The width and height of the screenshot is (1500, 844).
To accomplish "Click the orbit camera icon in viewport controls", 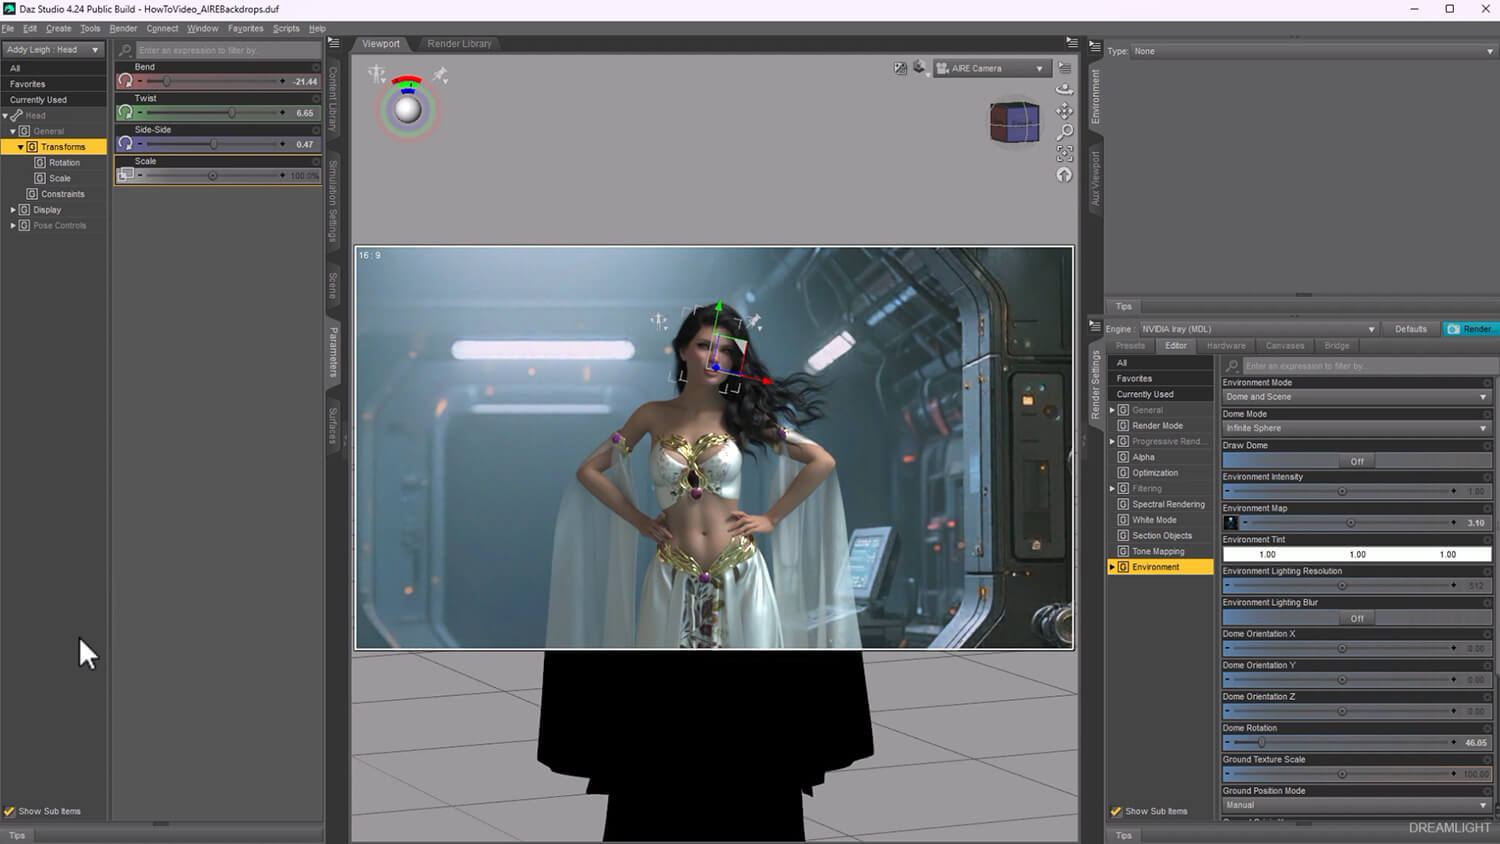I will pyautogui.click(x=1064, y=88).
